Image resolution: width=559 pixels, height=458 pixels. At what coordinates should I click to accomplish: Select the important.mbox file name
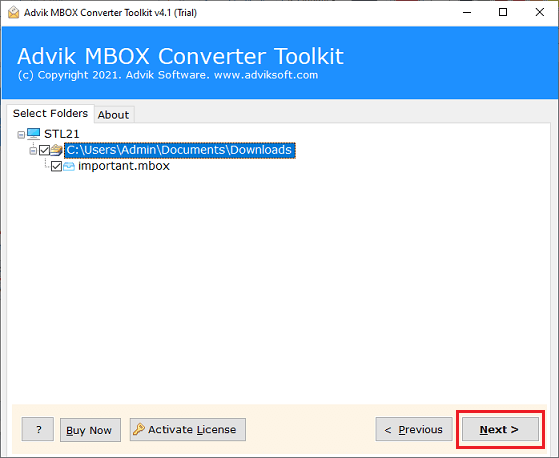pos(124,166)
